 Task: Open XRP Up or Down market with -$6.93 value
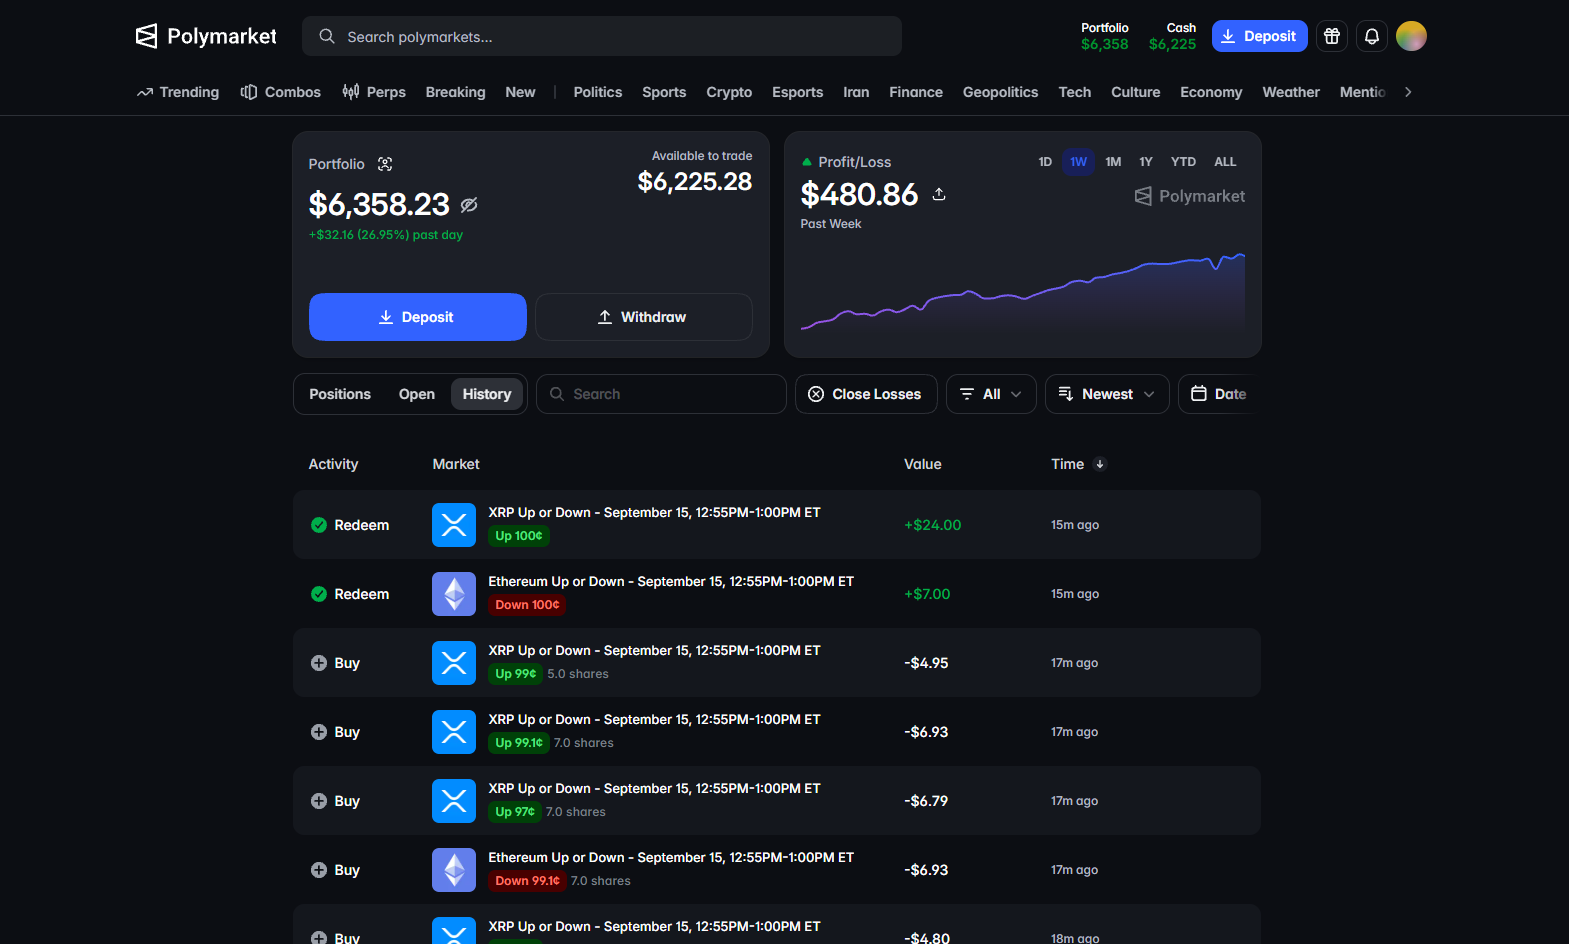654,719
